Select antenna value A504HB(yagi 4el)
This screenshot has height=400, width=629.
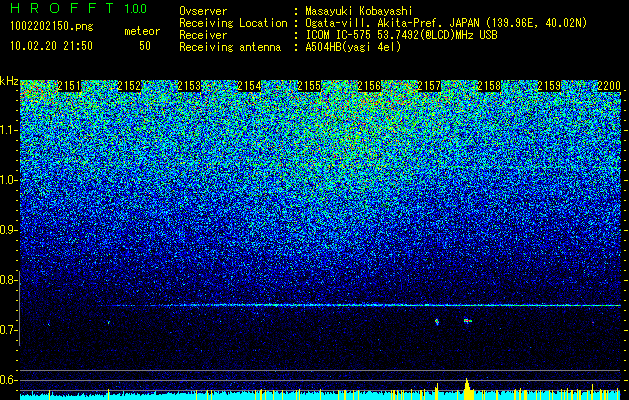[x=353, y=47]
